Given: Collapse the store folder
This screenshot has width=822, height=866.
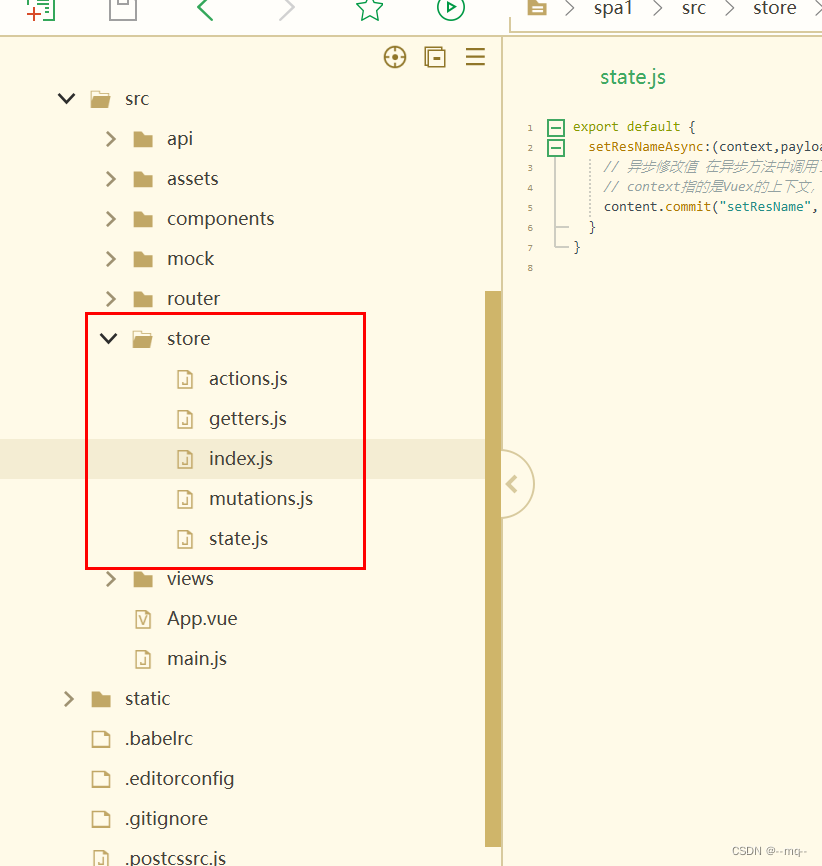Looking at the screenshot, I should (x=109, y=338).
